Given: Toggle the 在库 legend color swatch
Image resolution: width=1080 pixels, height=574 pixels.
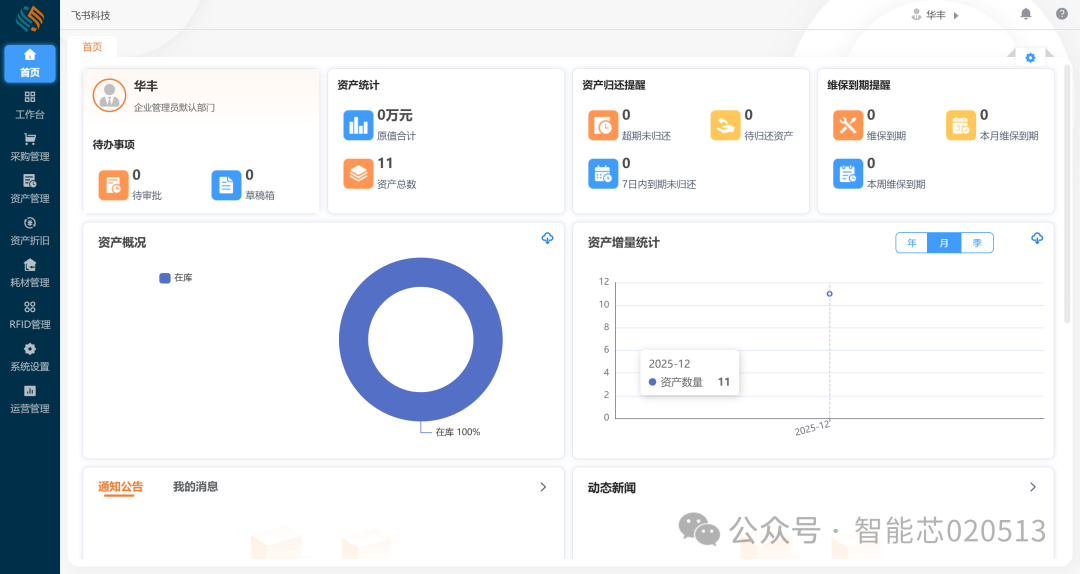Looking at the screenshot, I should point(165,278).
